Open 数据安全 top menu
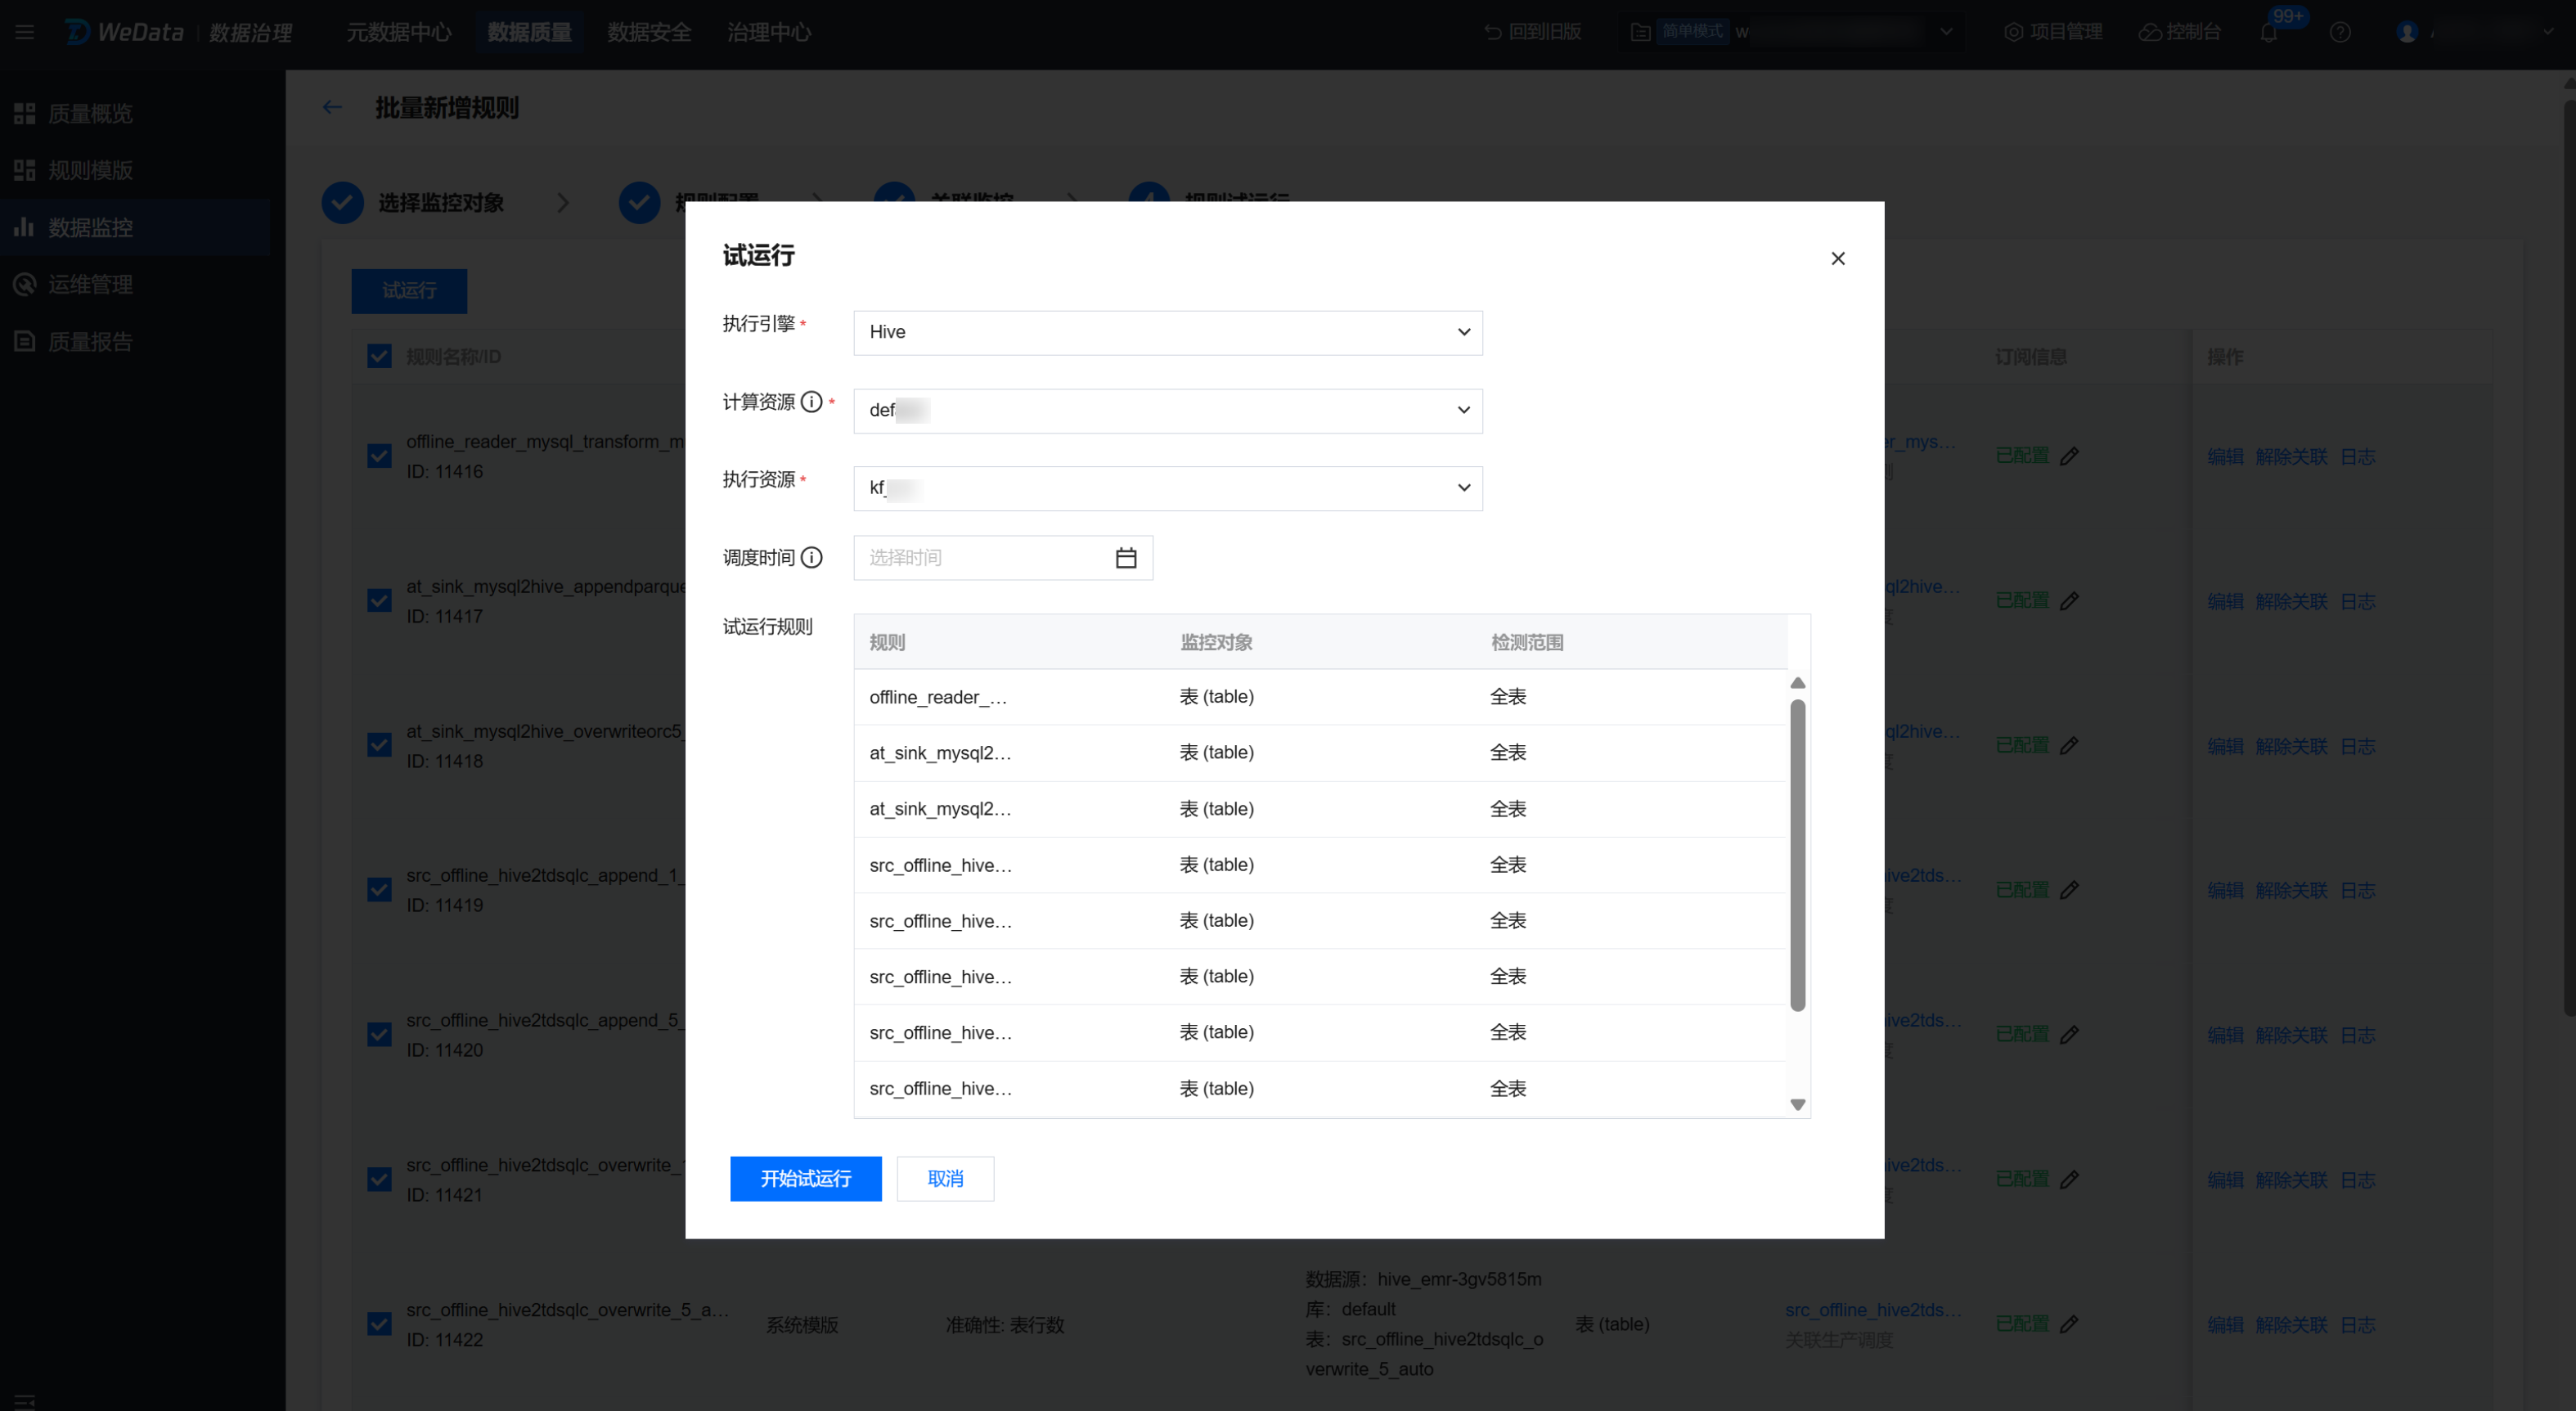The height and width of the screenshot is (1411, 2576). pos(649,32)
